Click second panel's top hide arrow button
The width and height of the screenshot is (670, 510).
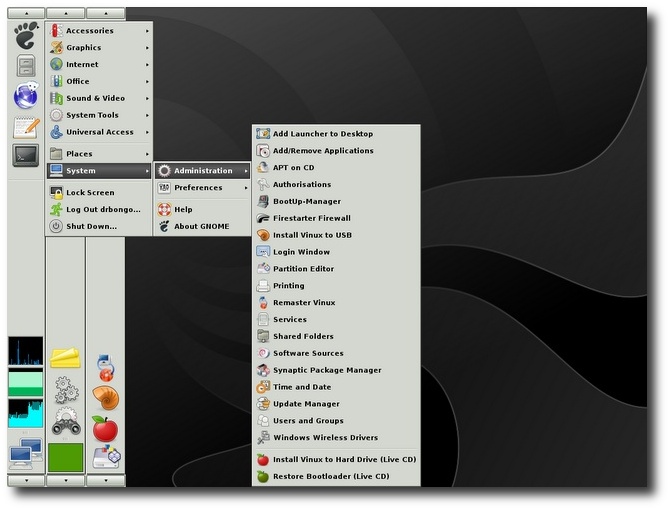coord(65,13)
